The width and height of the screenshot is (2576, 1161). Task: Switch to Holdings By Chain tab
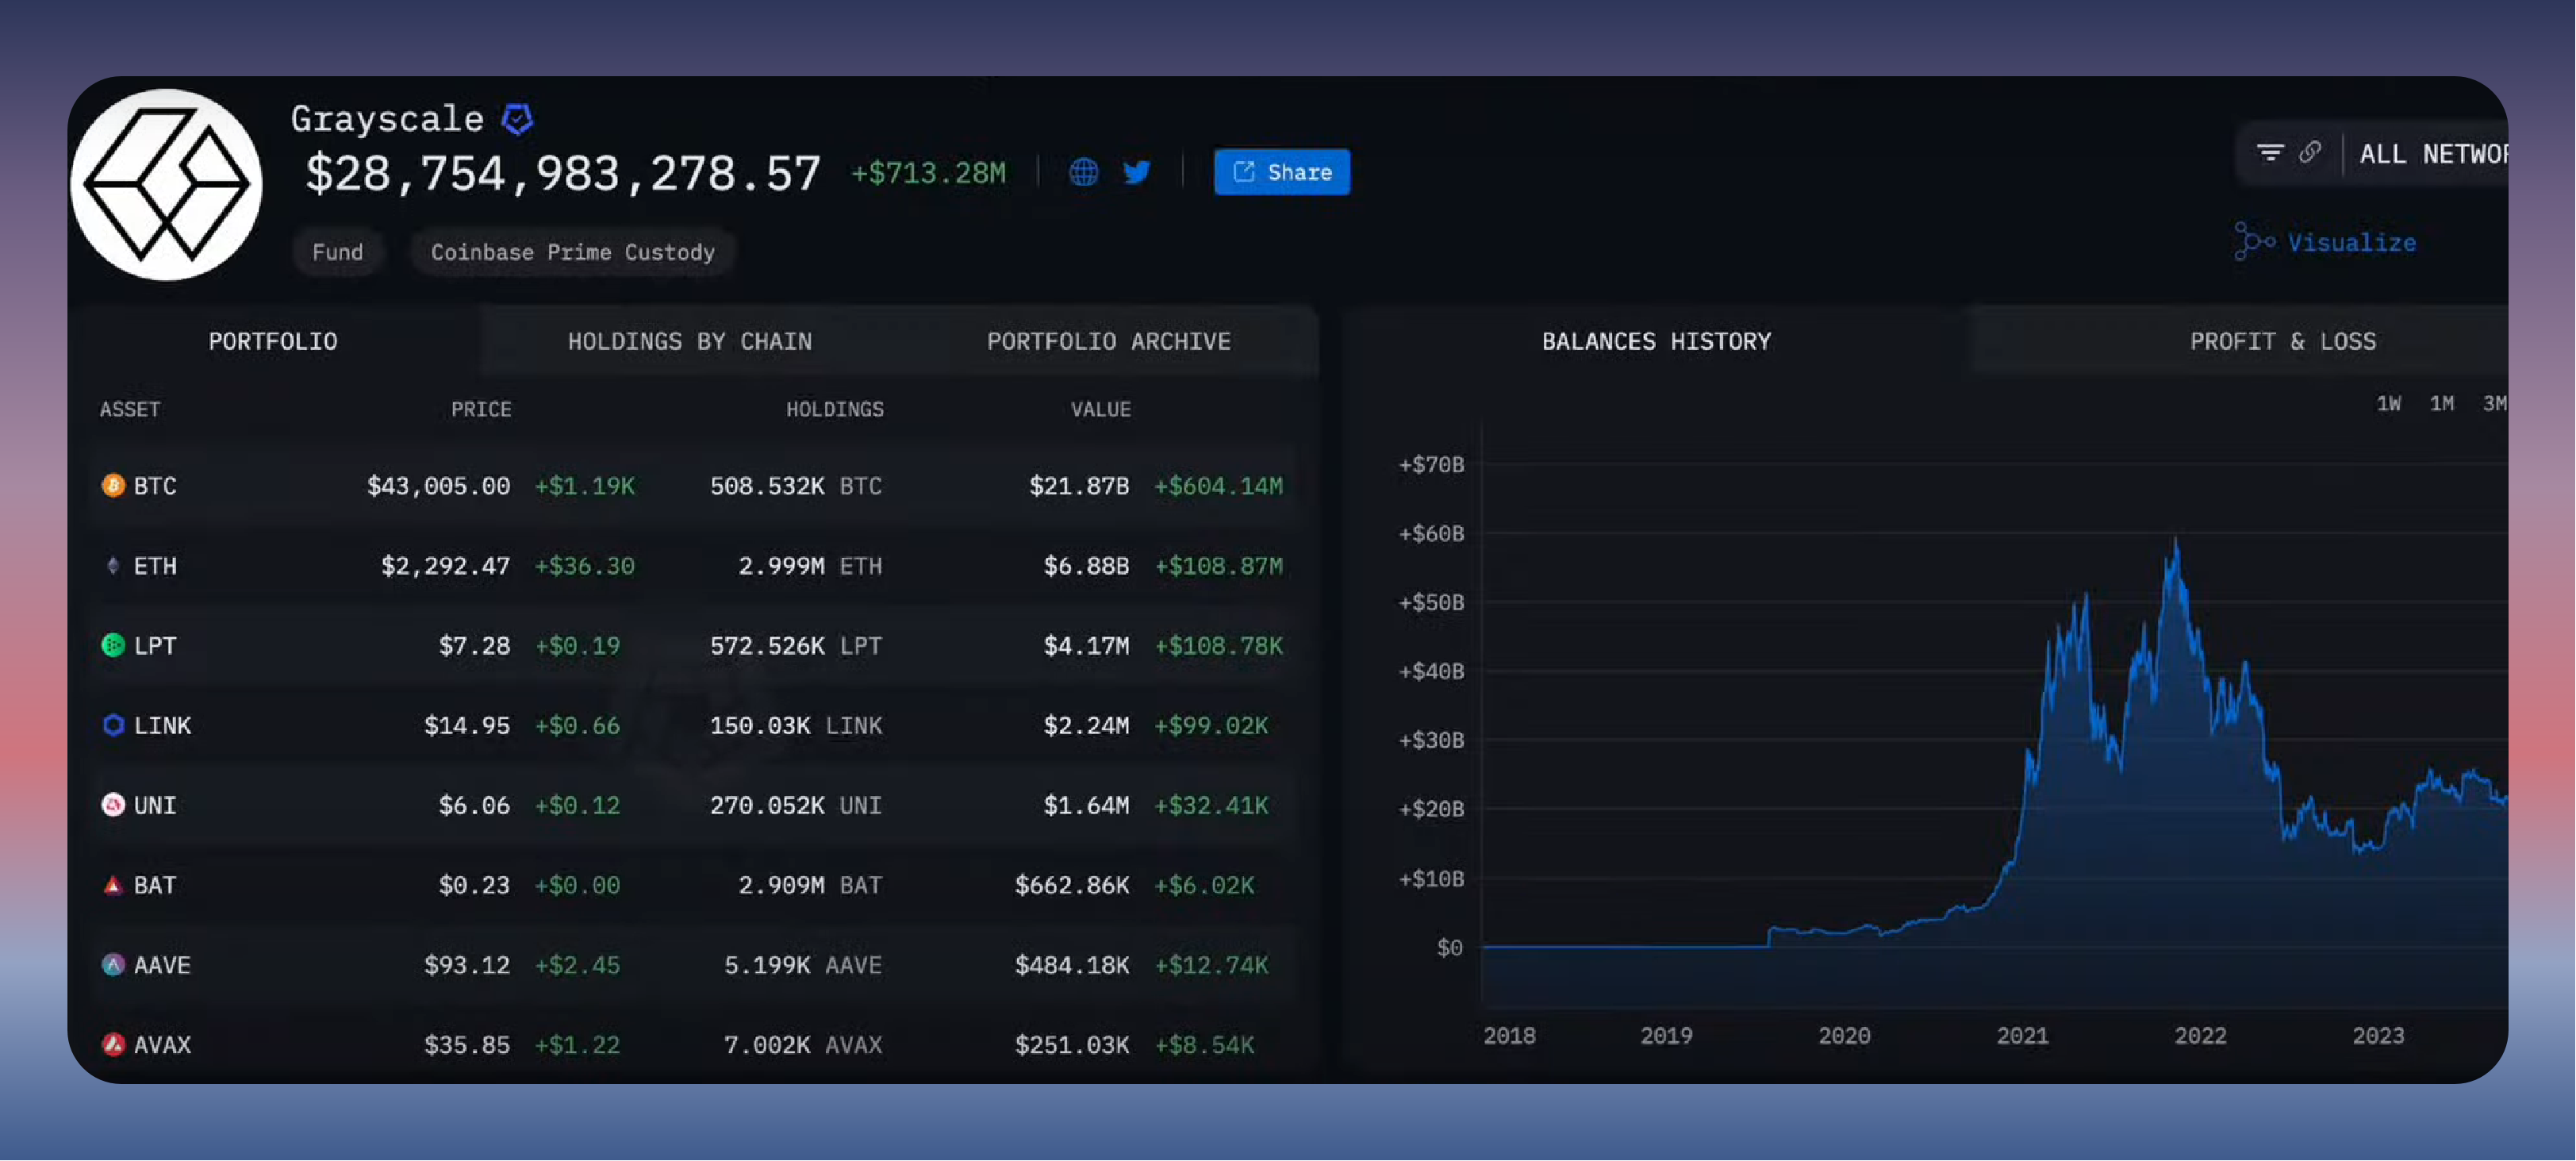tap(689, 342)
